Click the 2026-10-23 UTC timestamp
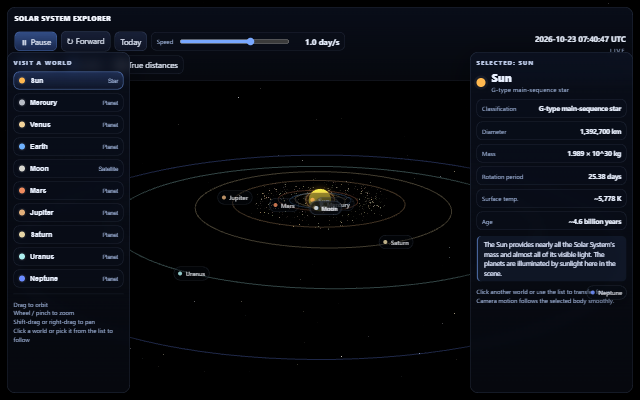640x400 pixels. (x=580, y=39)
